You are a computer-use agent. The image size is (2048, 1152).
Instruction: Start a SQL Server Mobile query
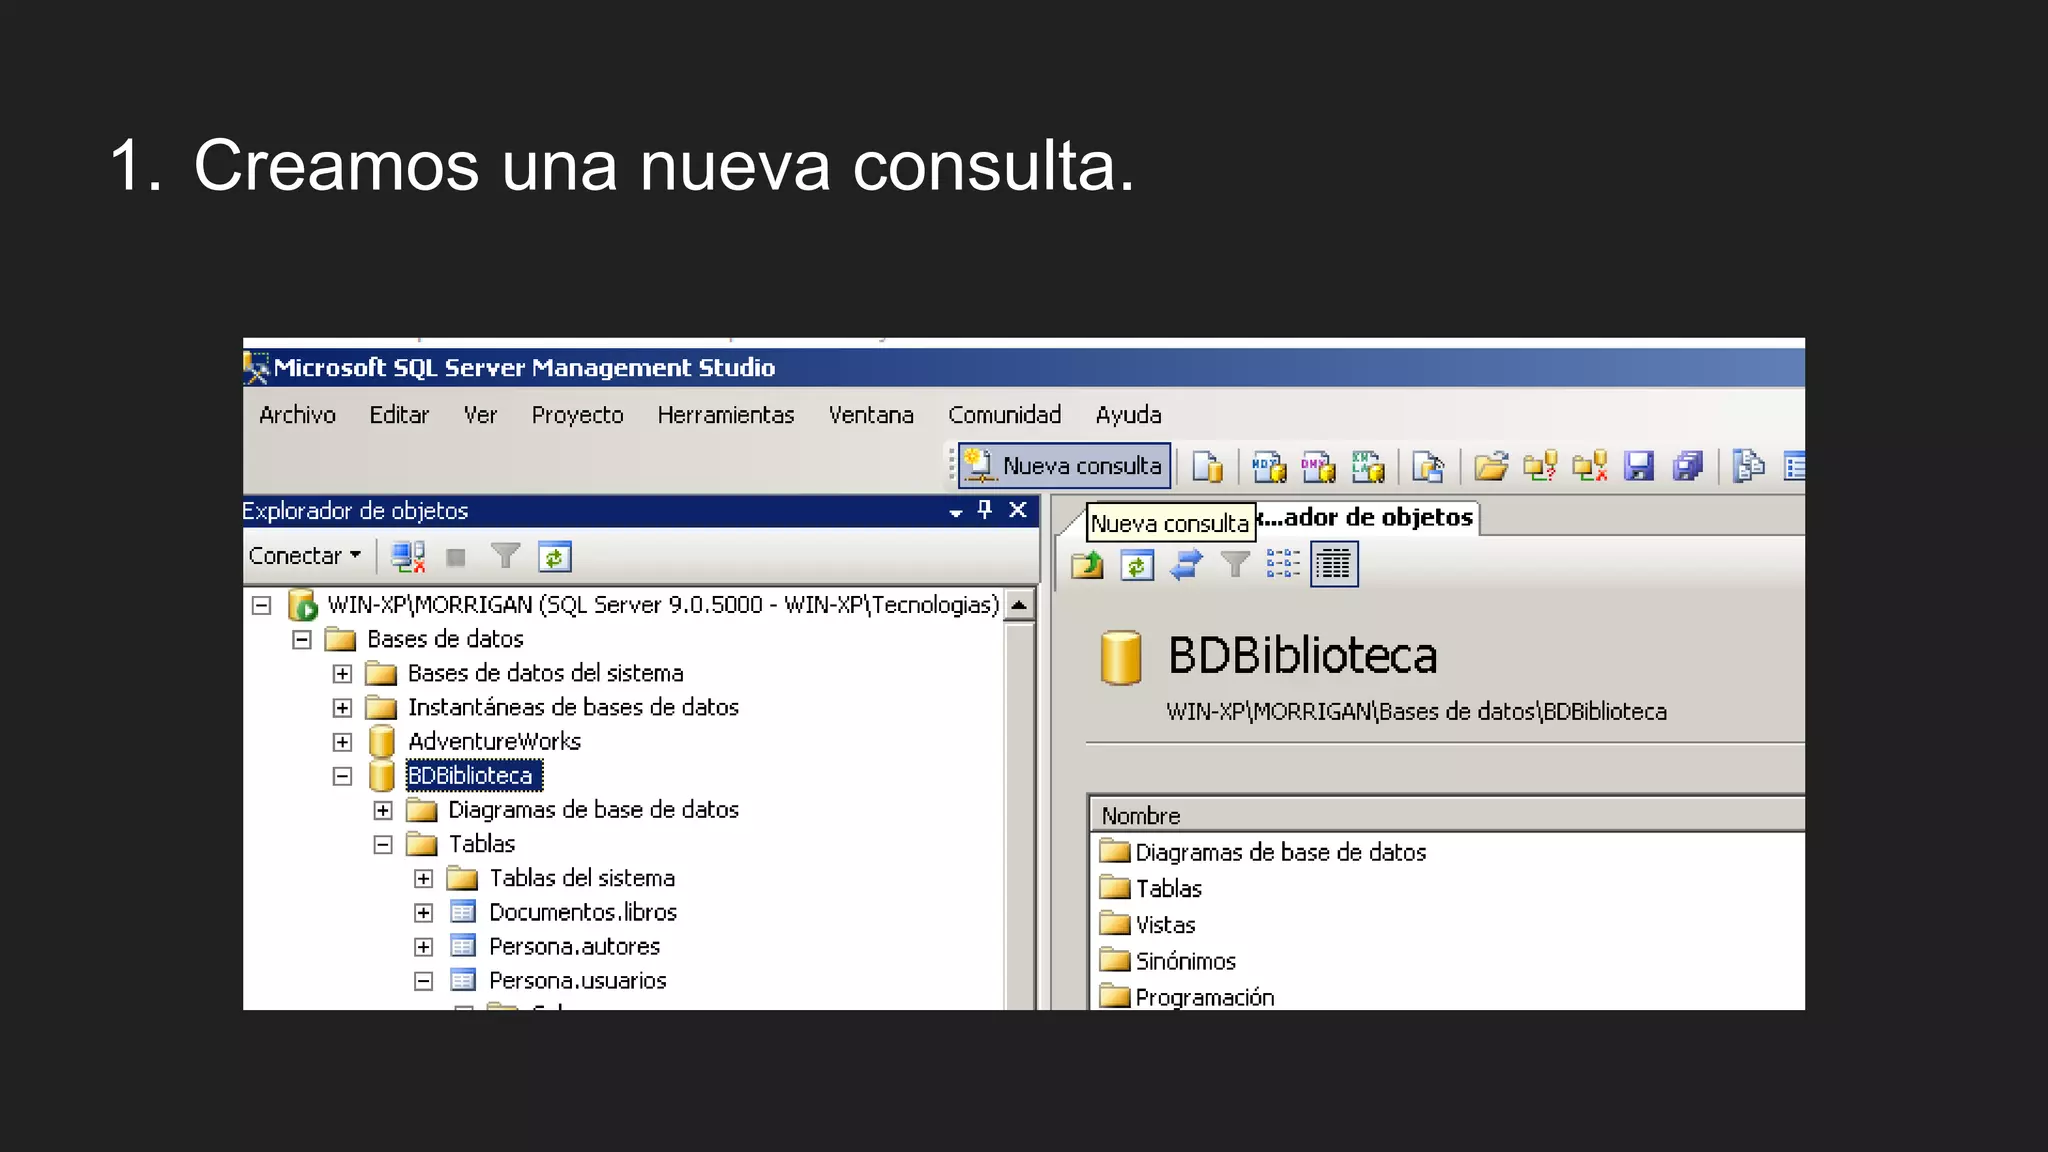1428,466
